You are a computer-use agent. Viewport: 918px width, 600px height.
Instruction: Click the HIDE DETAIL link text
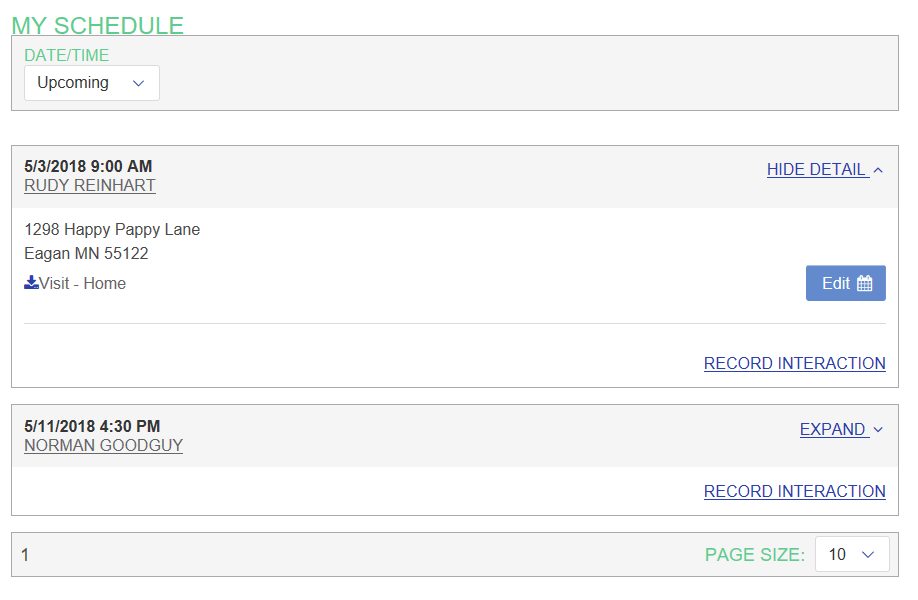point(816,170)
